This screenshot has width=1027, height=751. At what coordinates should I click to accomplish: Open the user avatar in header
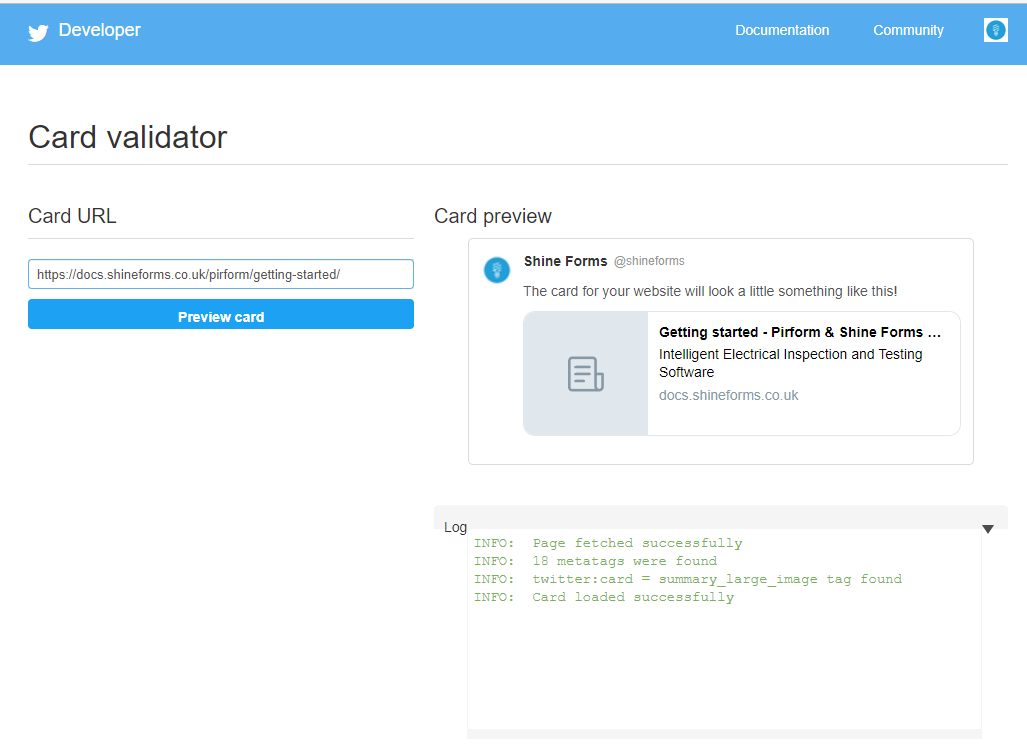click(996, 30)
